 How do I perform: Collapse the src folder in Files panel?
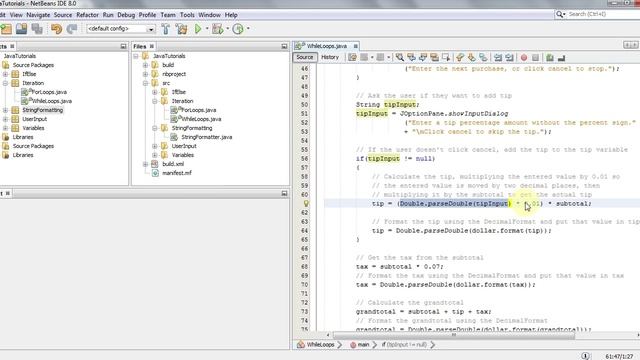tap(145, 83)
